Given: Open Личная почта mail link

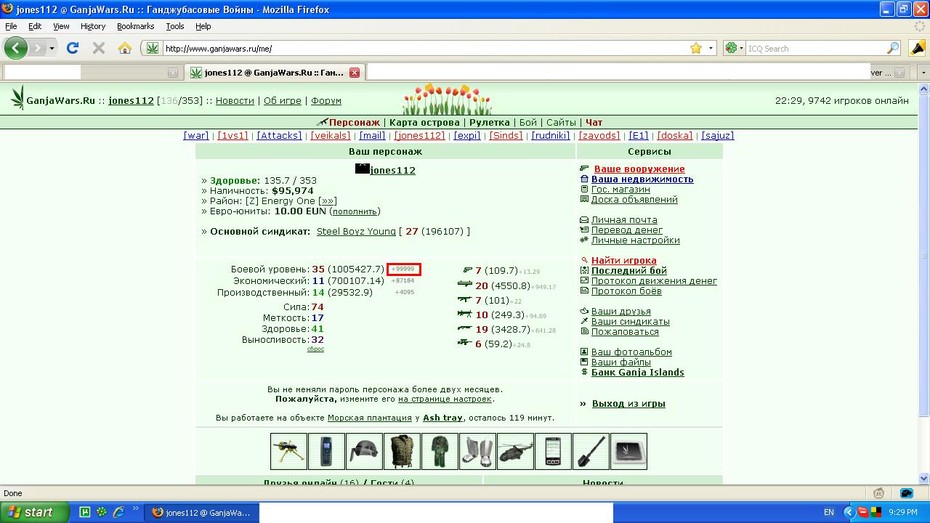Looking at the screenshot, I should [624, 219].
